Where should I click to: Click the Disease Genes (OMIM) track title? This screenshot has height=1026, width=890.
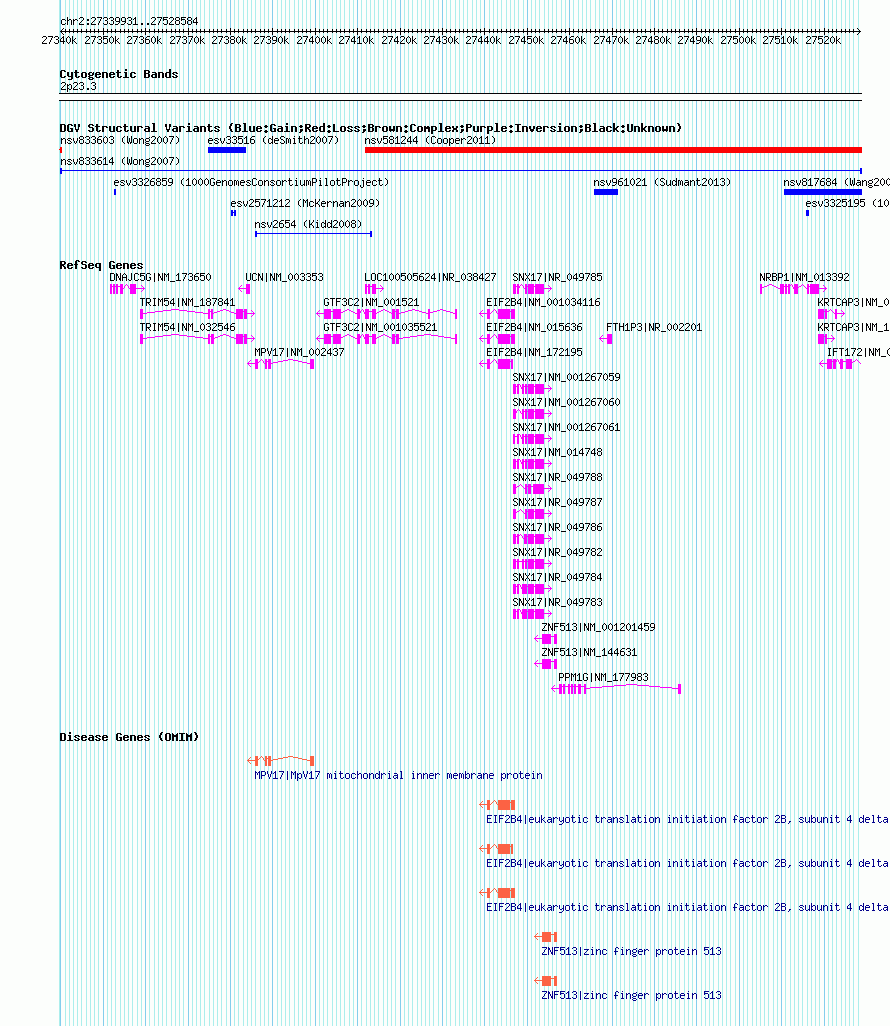(x=129, y=737)
